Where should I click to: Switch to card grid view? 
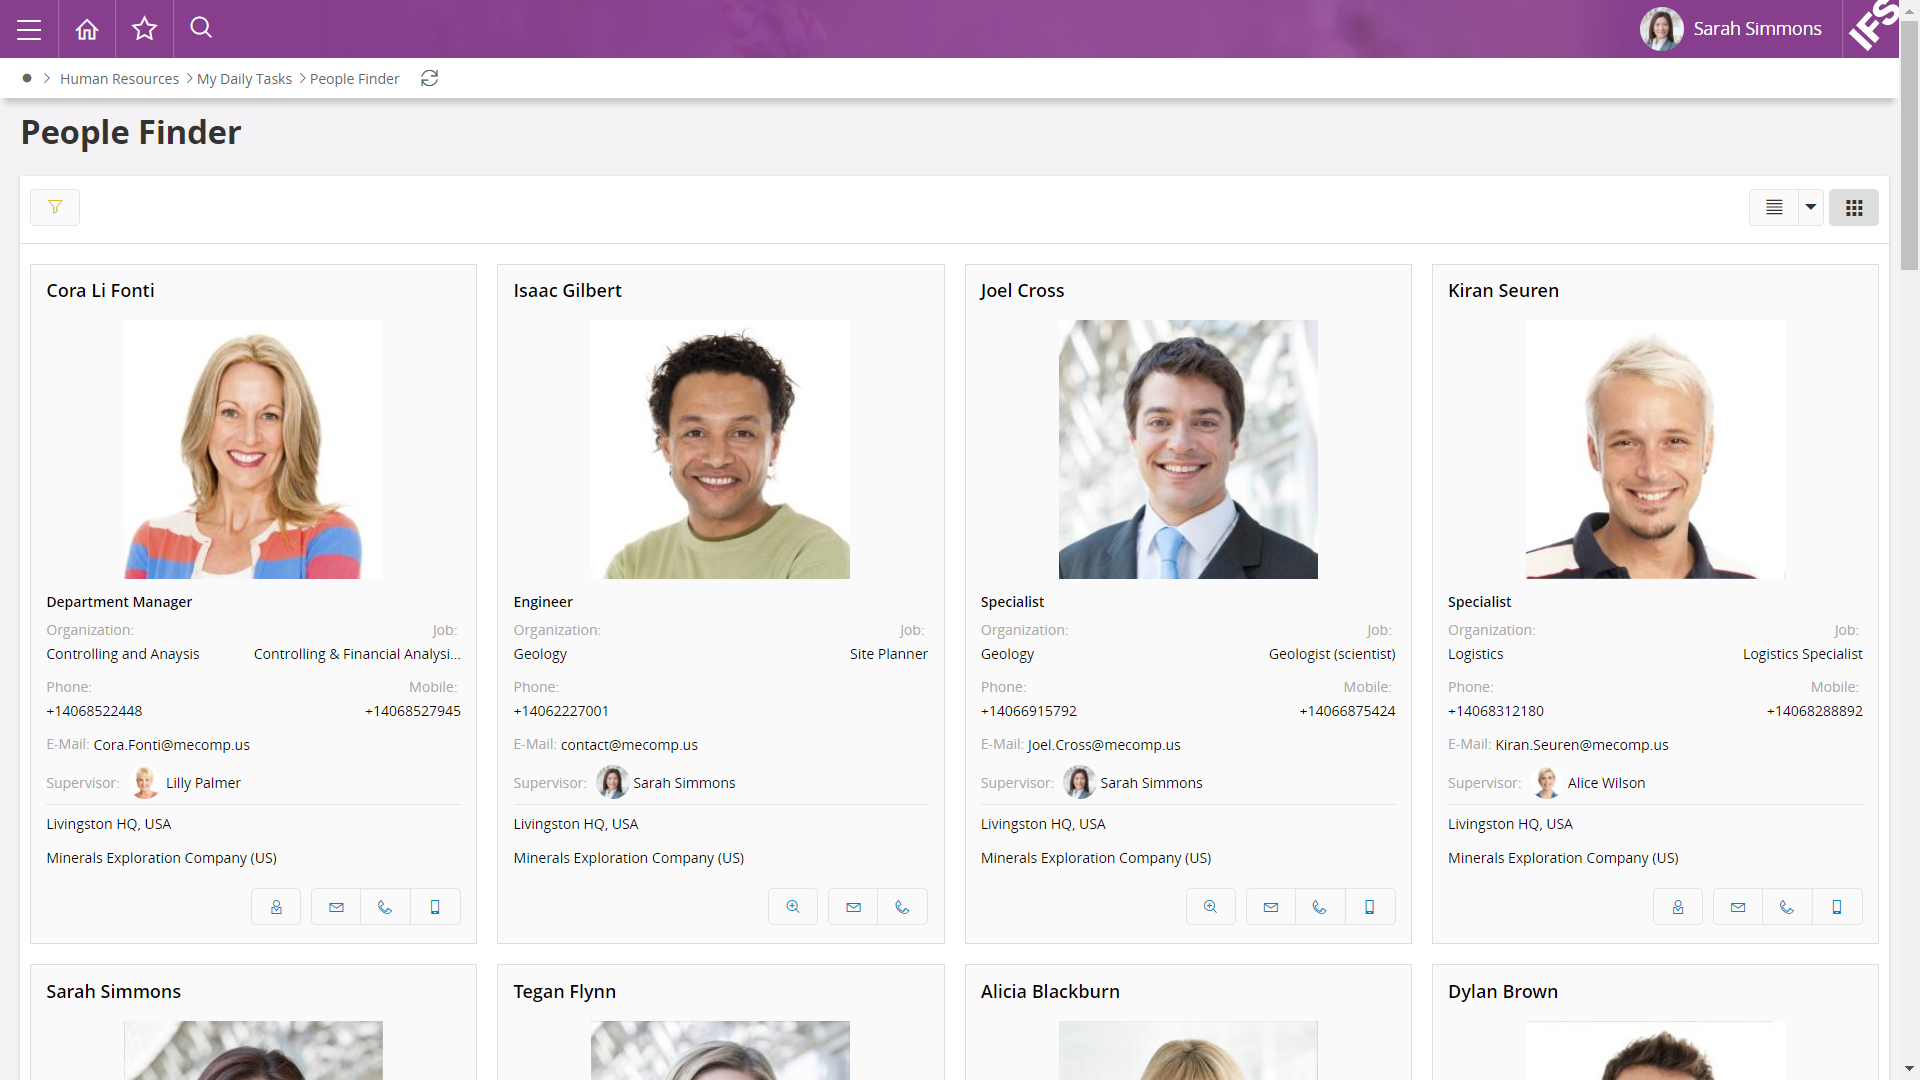[1853, 207]
